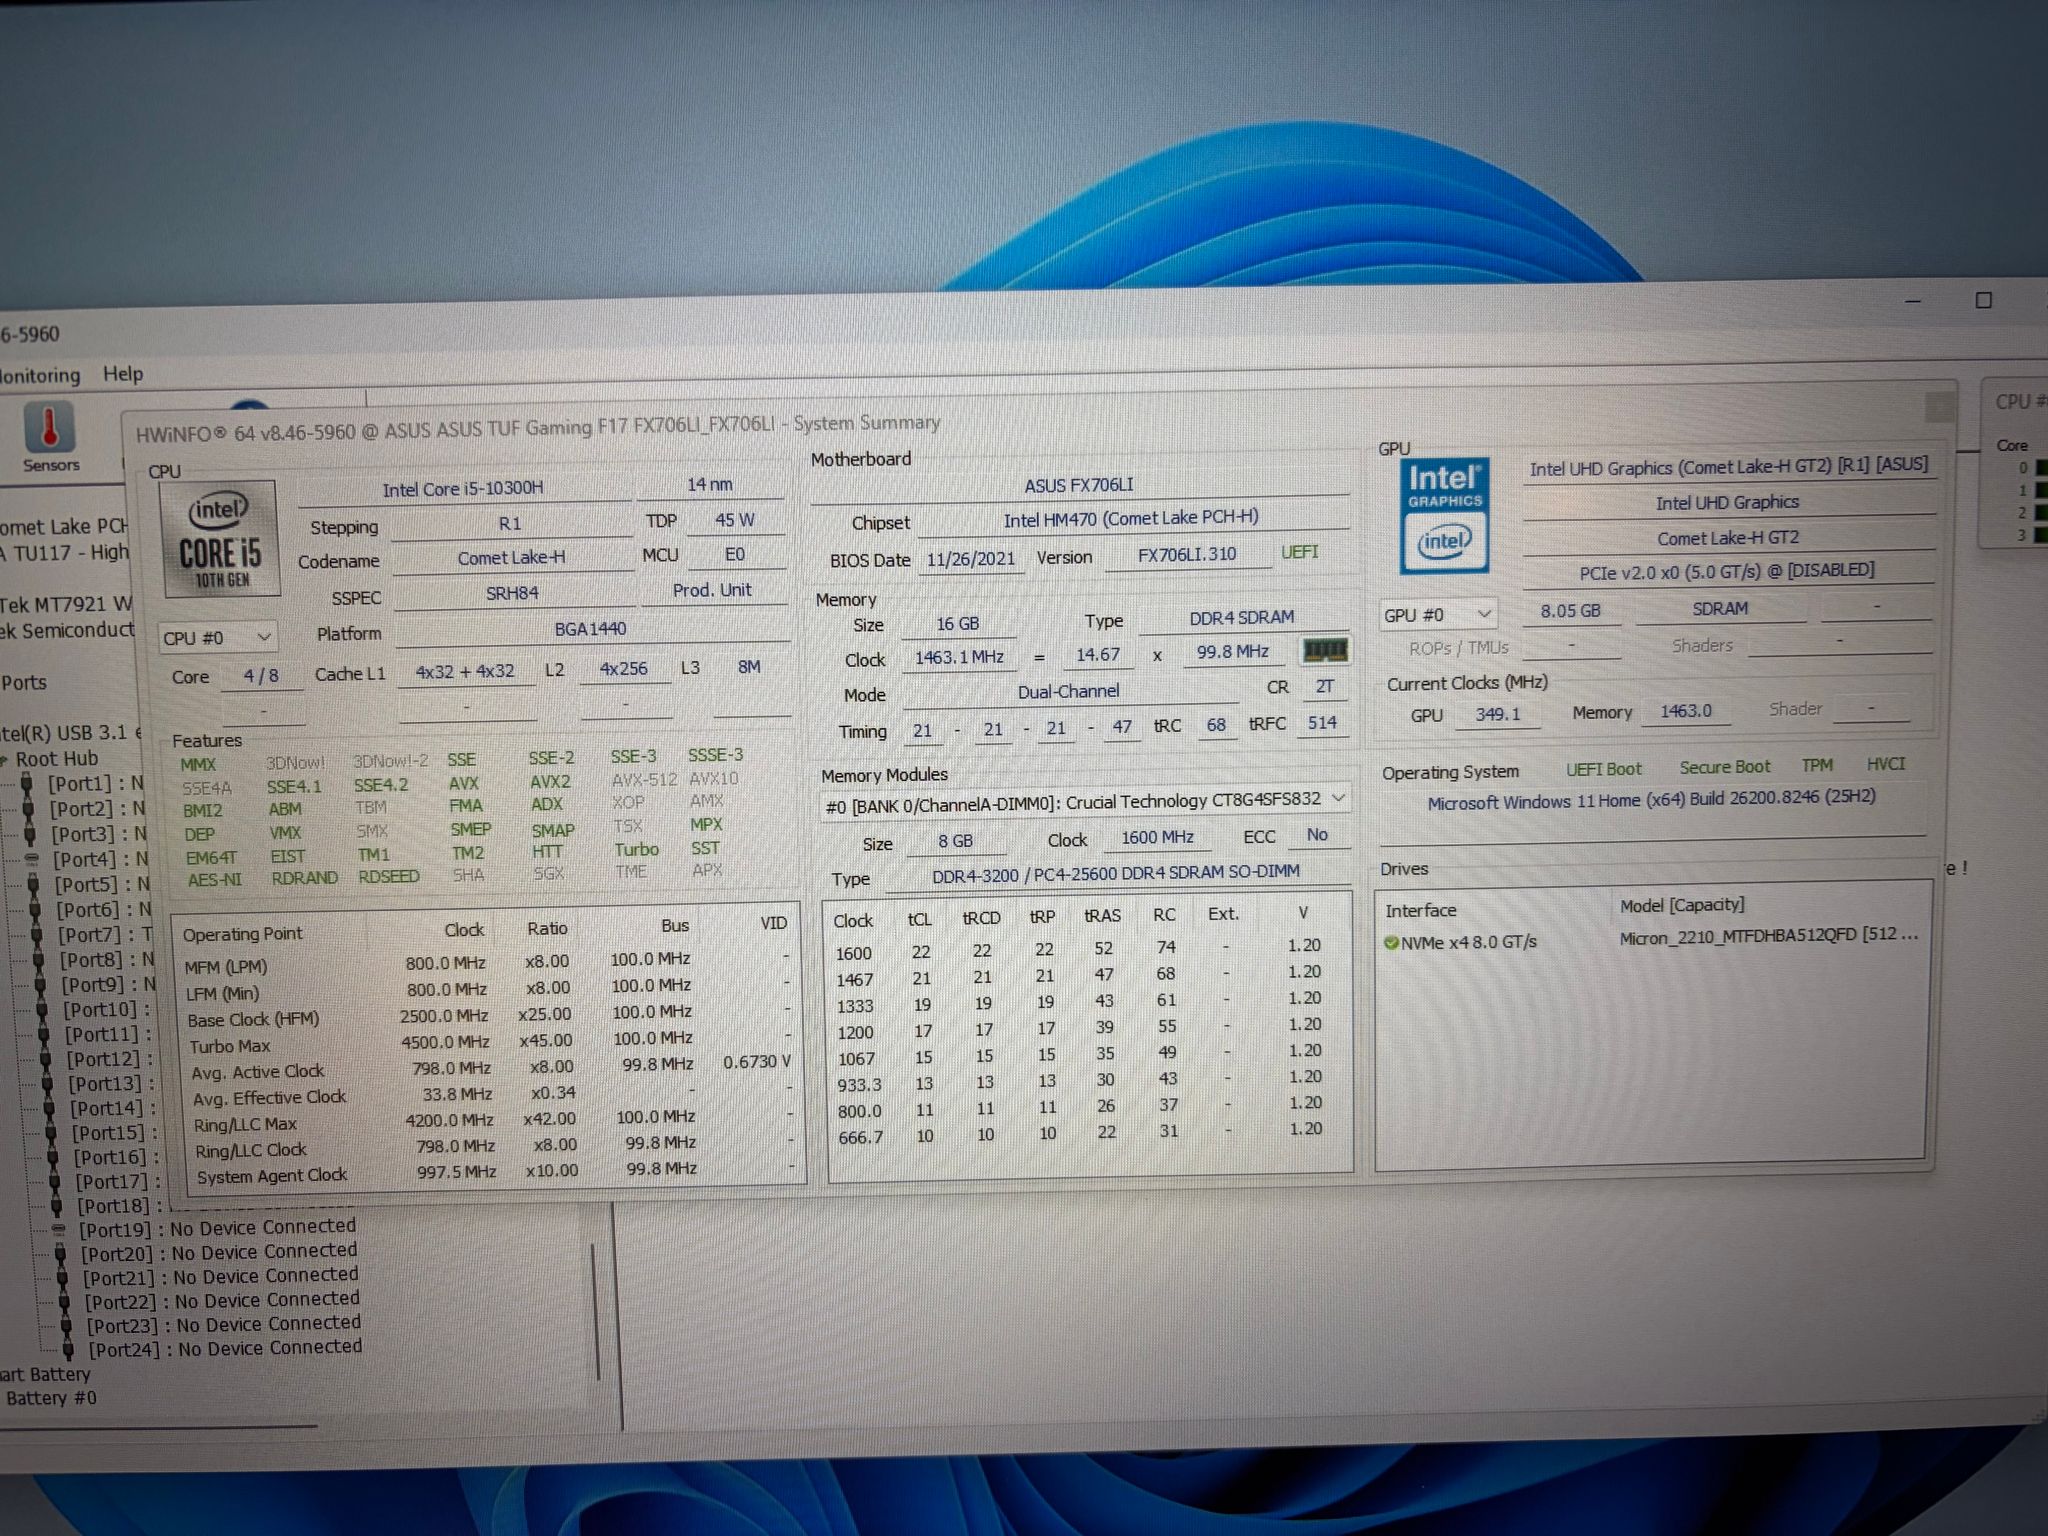
Task: Close the System Summary window
Action: pyautogui.click(x=1939, y=406)
